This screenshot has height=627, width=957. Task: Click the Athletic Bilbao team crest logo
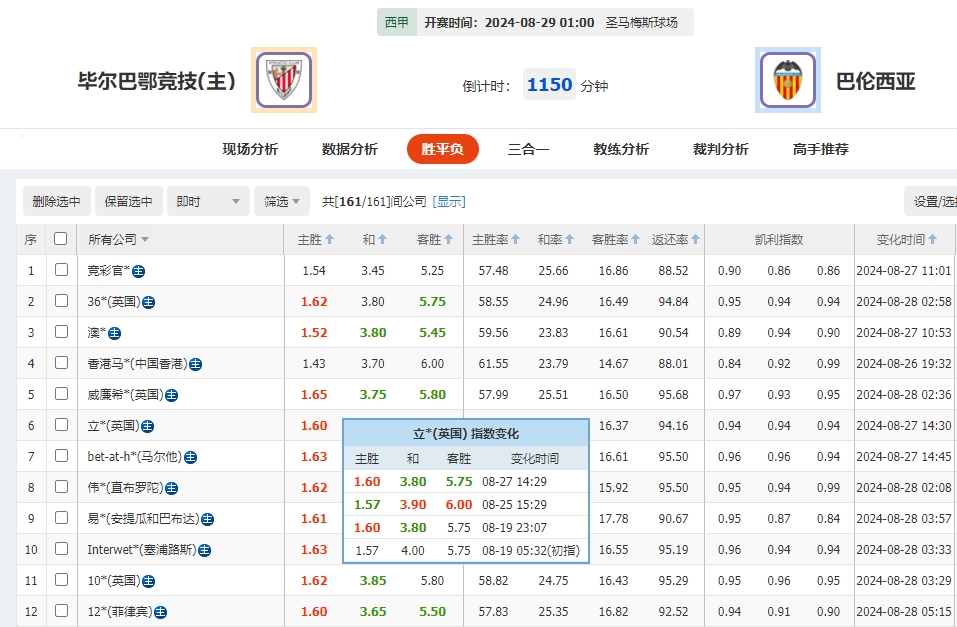(x=283, y=79)
